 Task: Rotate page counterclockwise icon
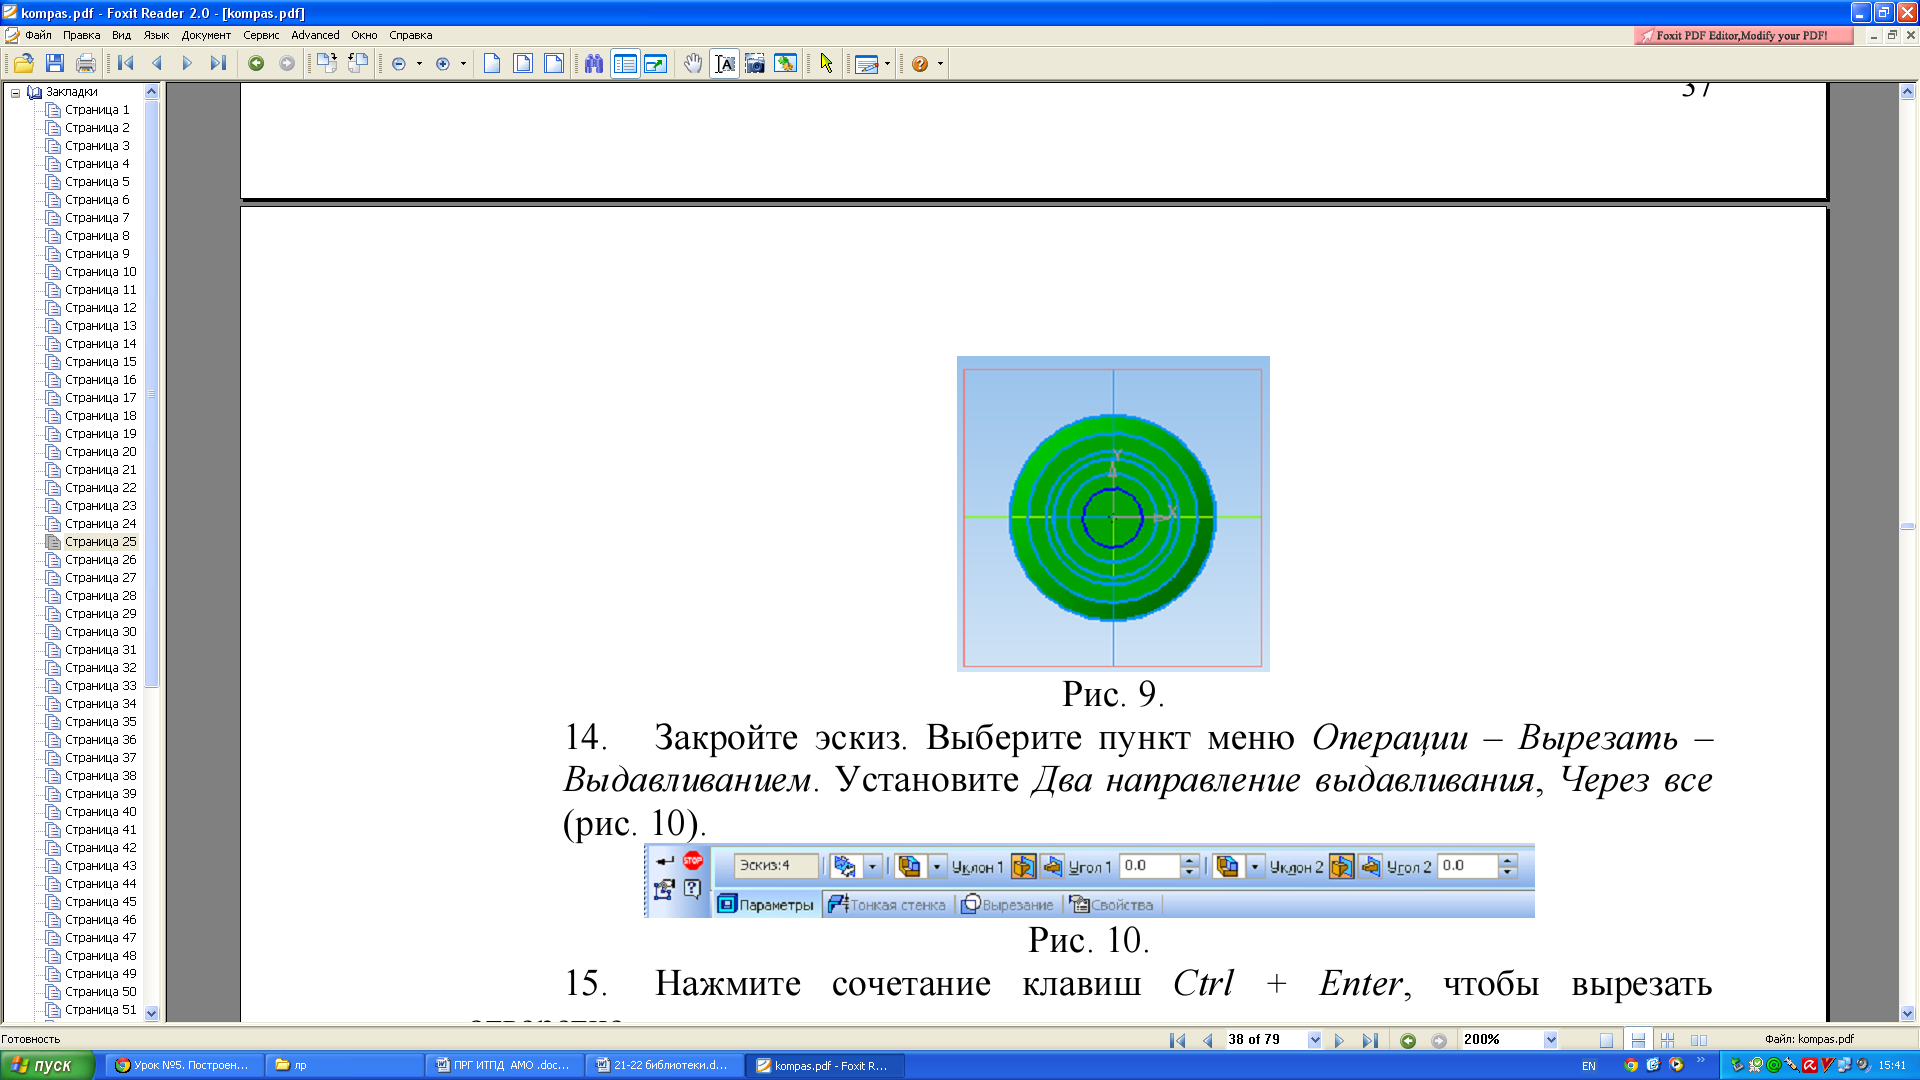click(358, 64)
